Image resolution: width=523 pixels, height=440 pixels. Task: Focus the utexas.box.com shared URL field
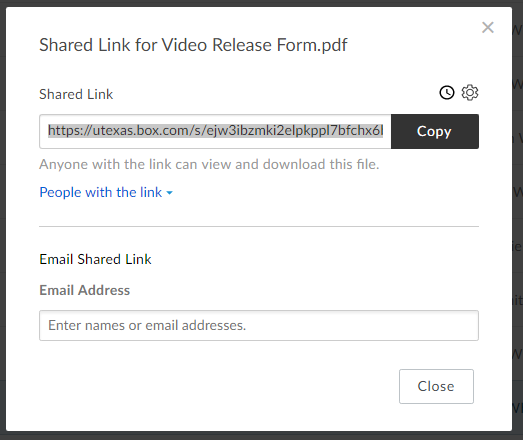[215, 131]
